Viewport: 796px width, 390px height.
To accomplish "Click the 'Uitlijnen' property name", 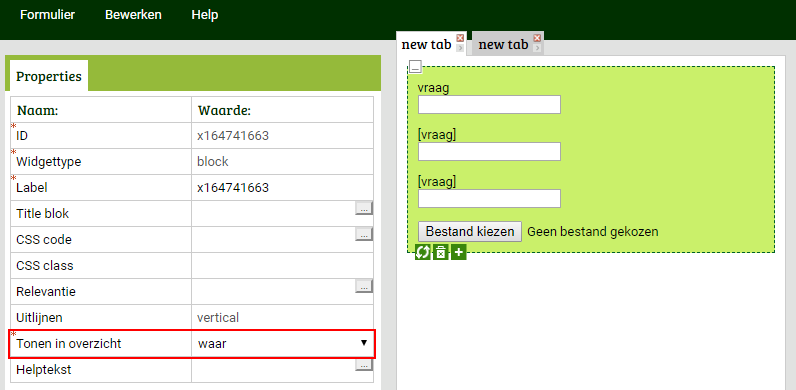I will tap(39, 318).
